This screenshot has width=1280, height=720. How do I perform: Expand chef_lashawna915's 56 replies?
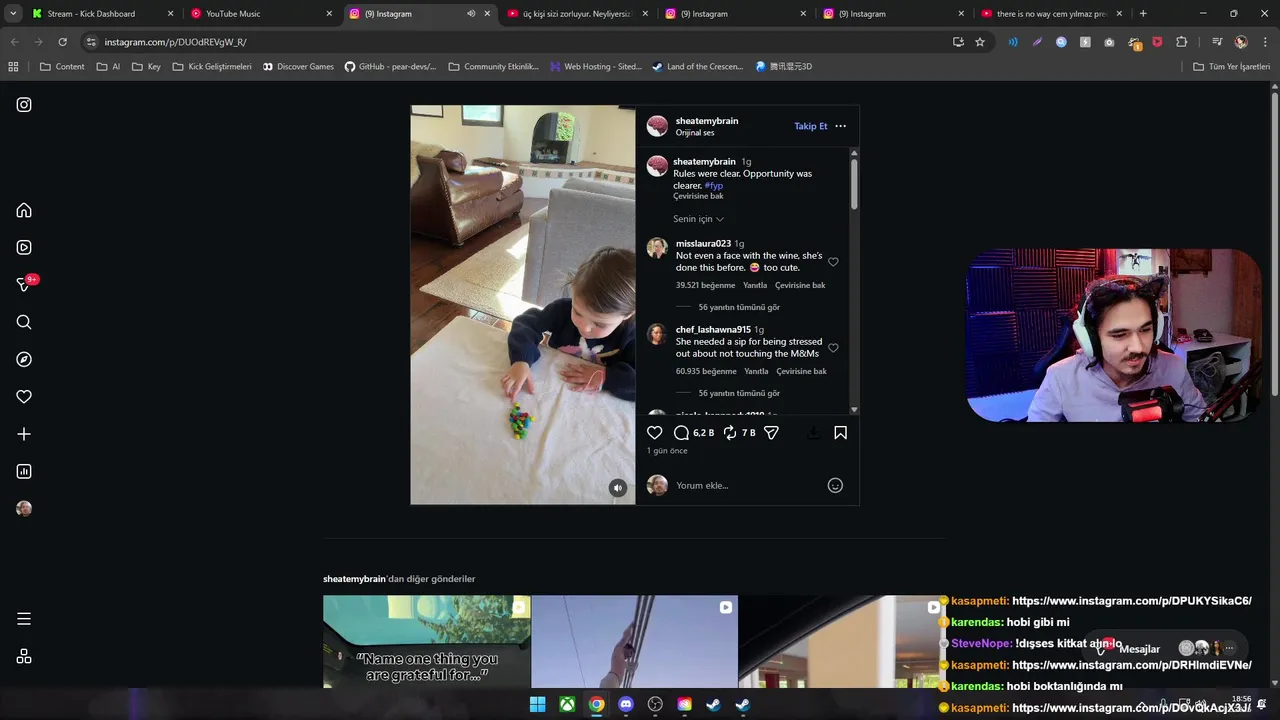coord(739,394)
